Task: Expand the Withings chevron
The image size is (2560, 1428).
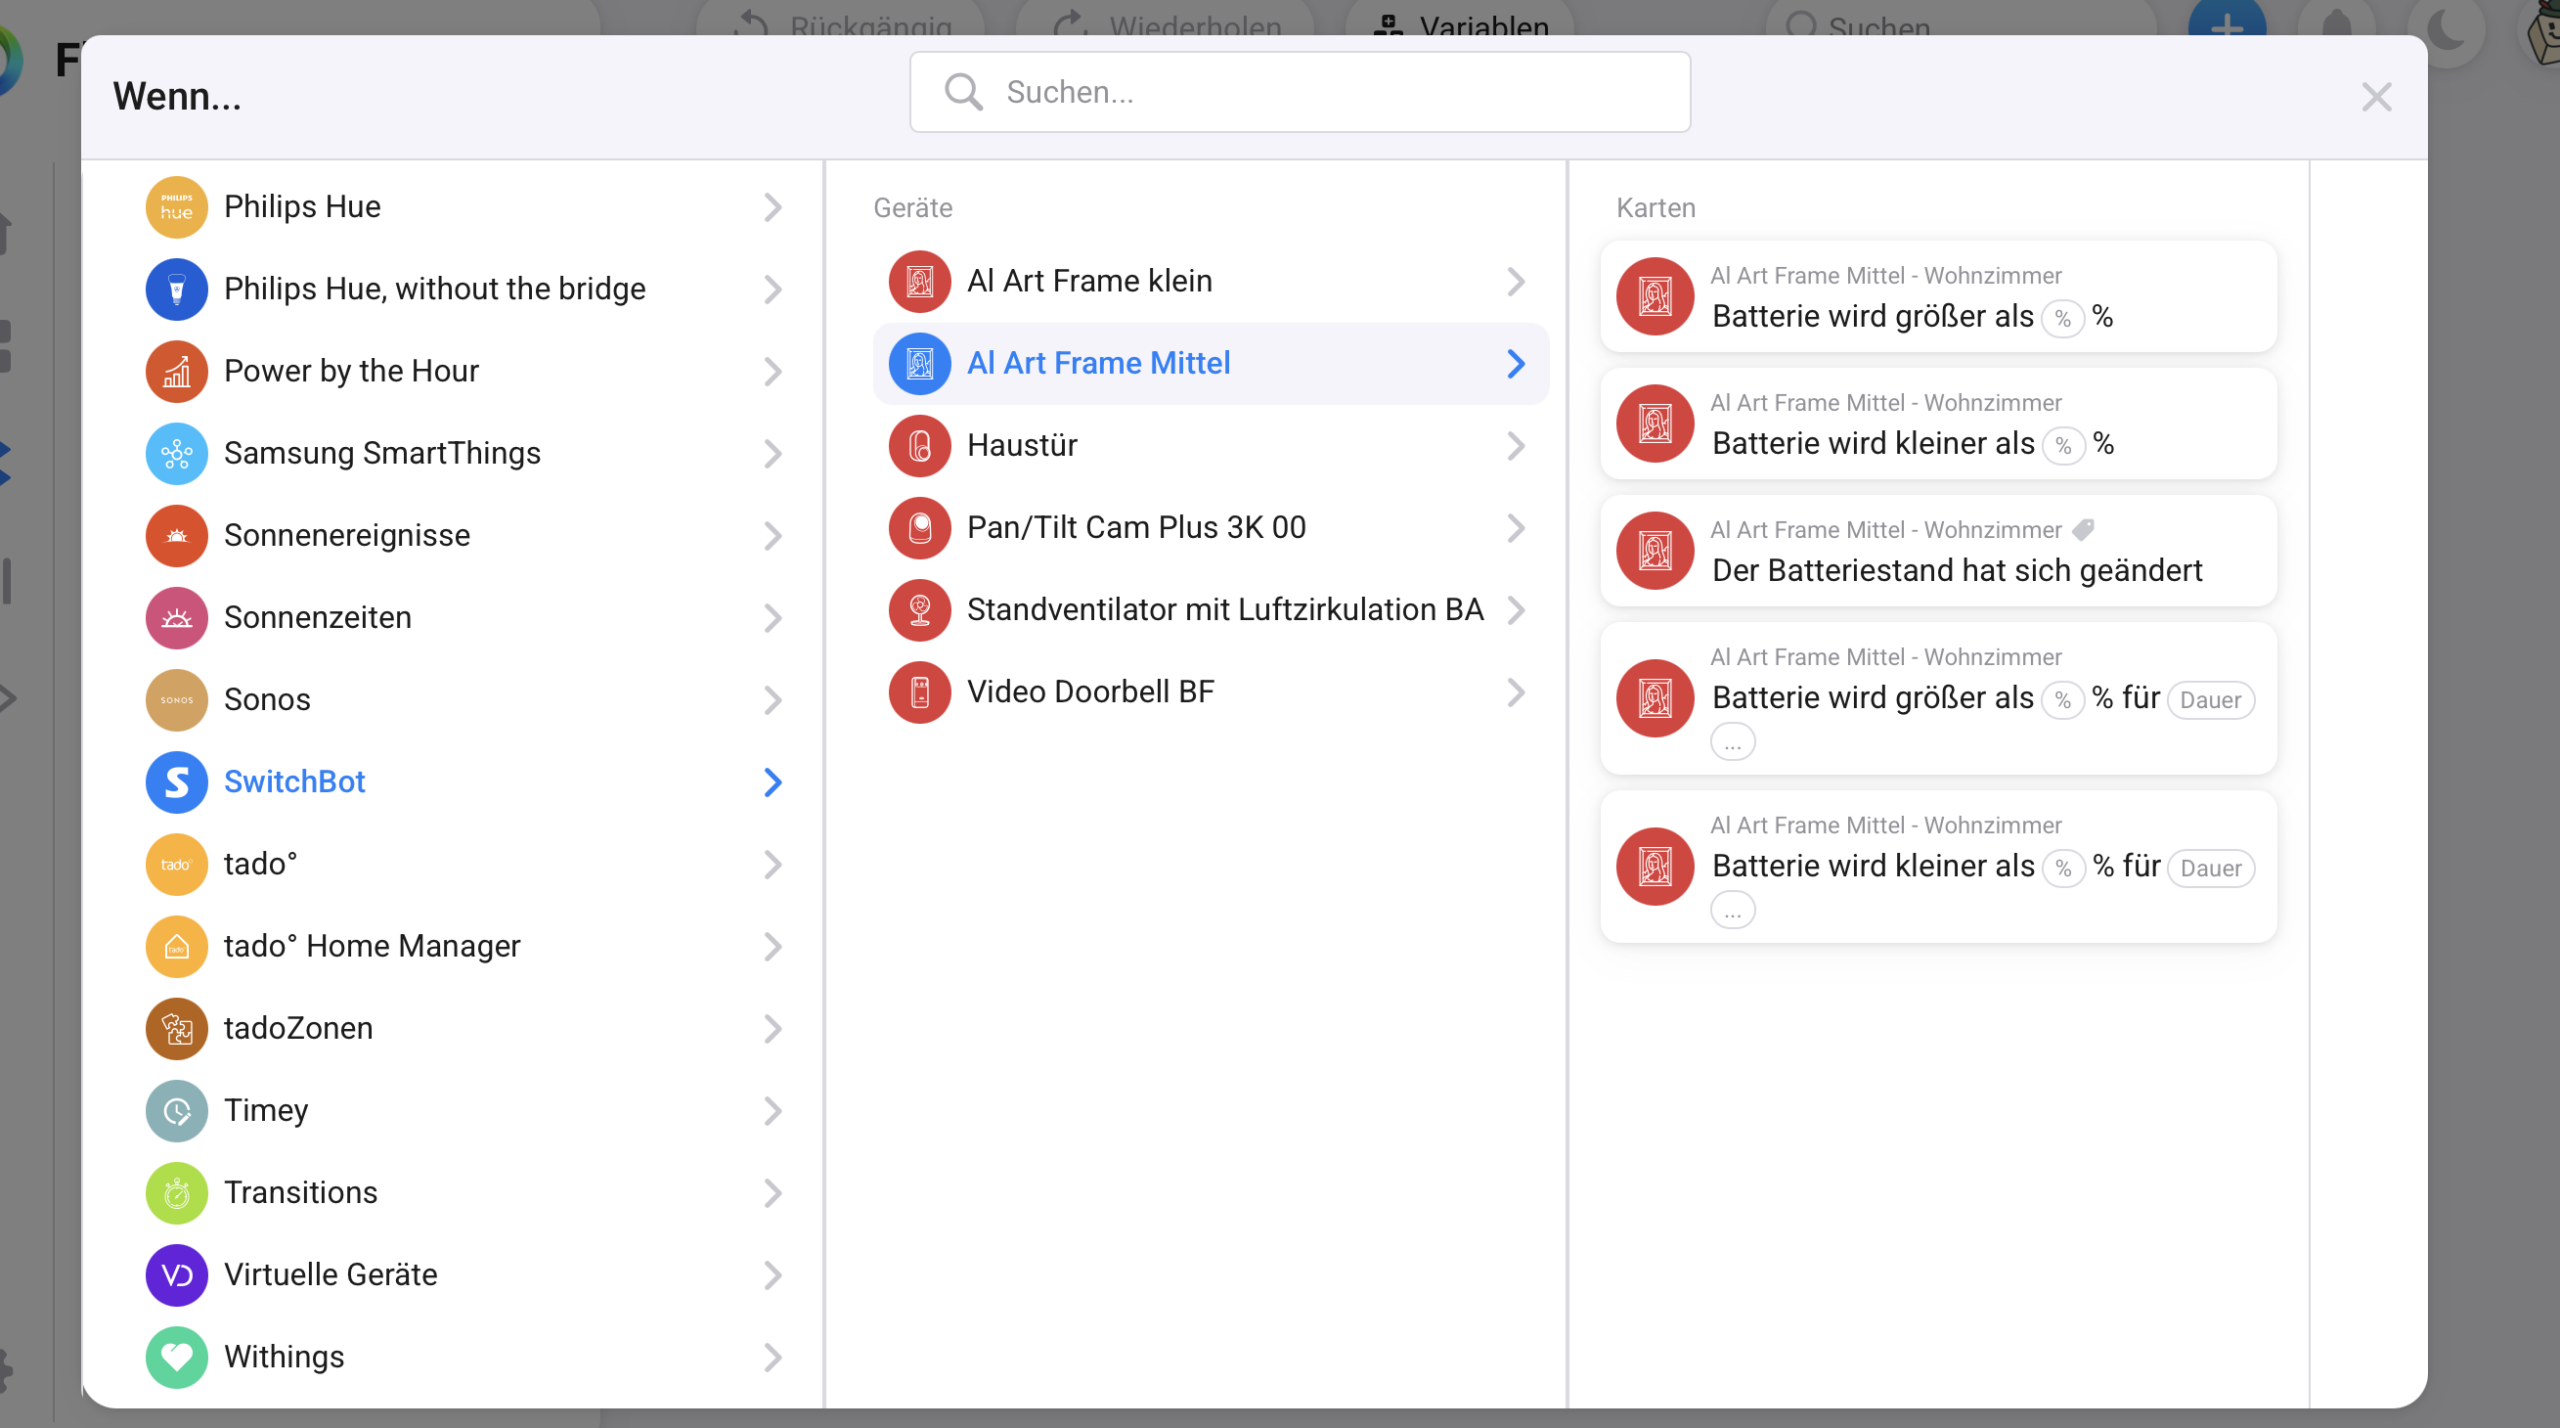Action: tap(773, 1356)
